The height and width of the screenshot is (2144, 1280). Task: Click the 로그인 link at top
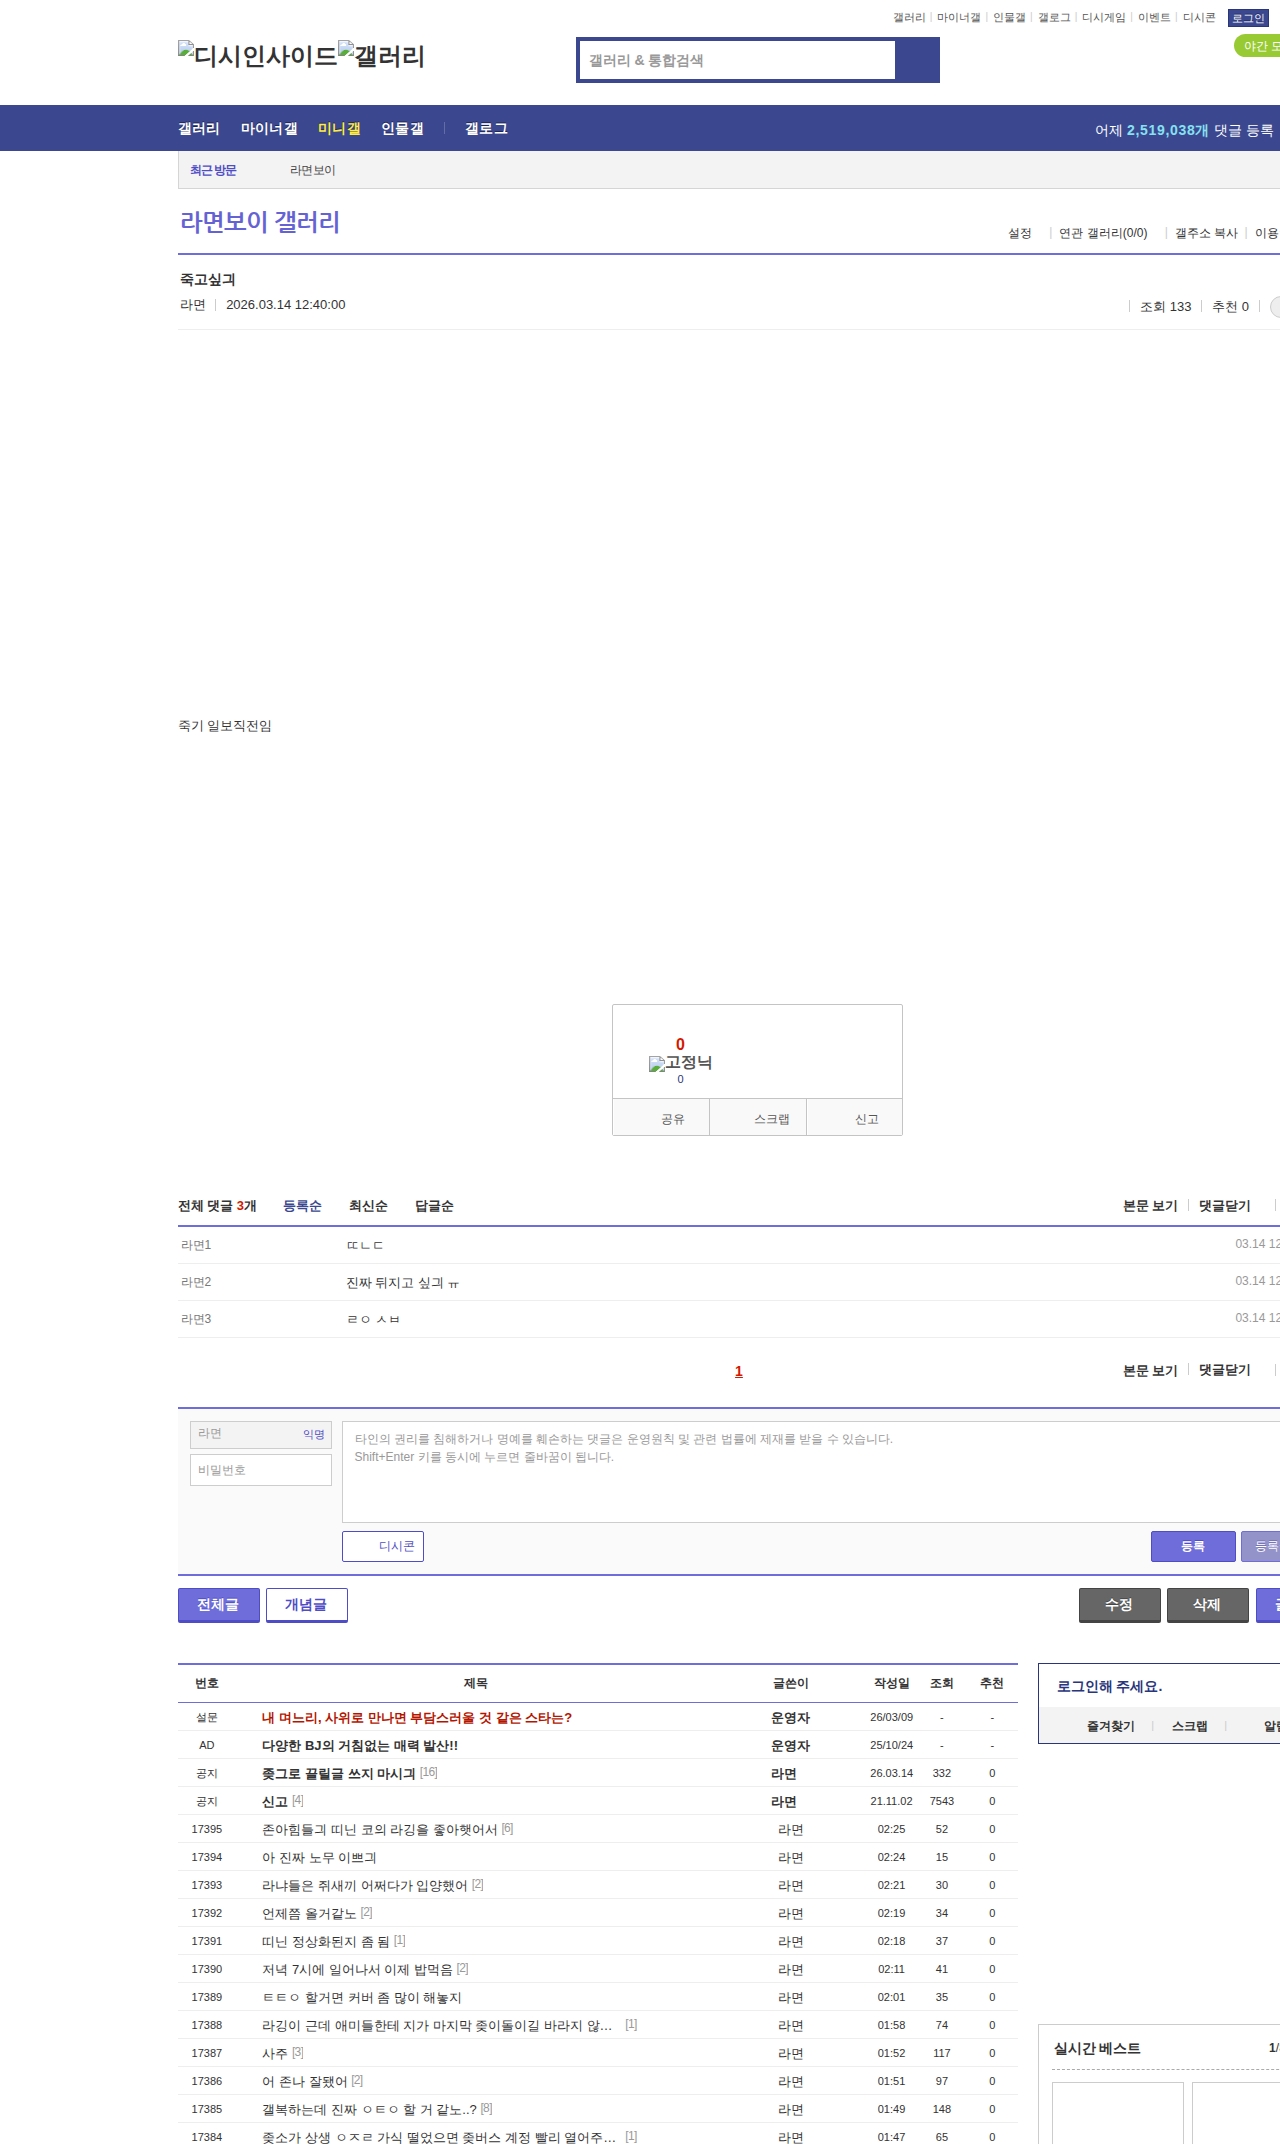click(x=1248, y=18)
